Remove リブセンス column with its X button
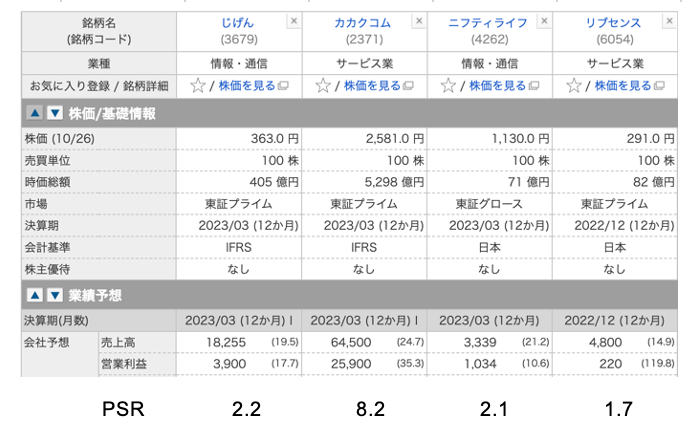This screenshot has height=424, width=698. point(670,21)
